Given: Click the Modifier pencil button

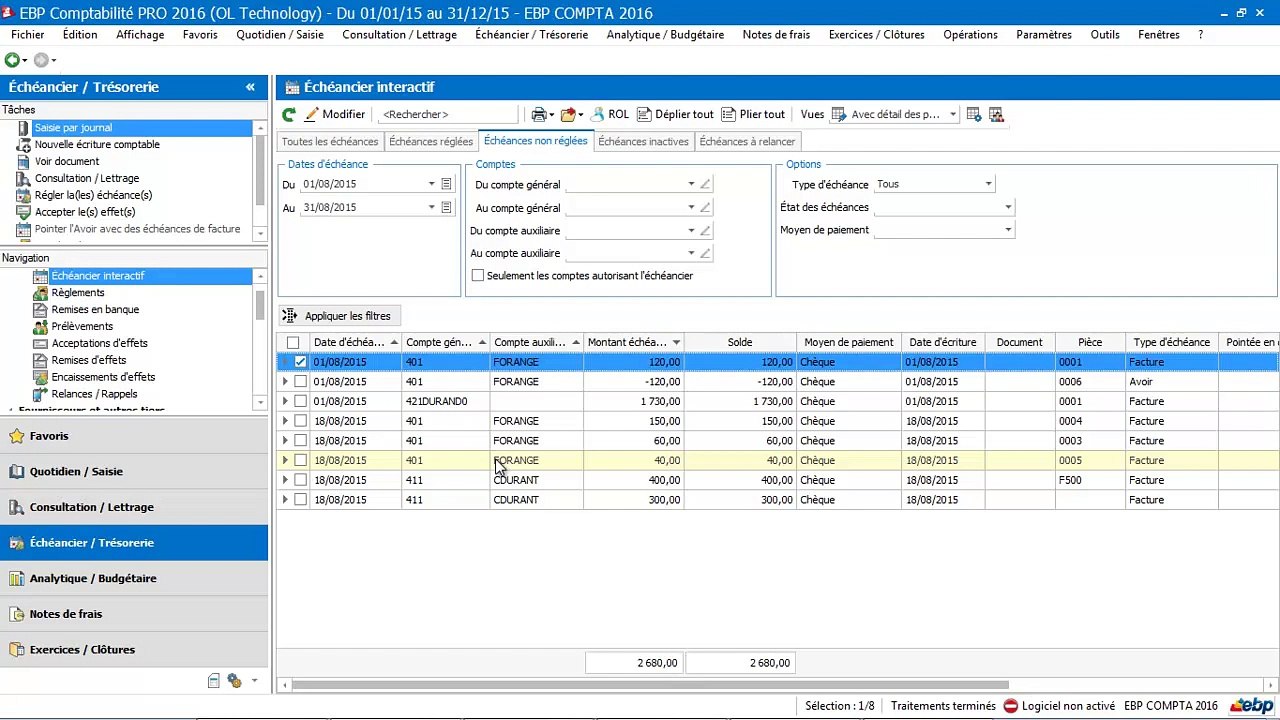Looking at the screenshot, I should (x=335, y=115).
